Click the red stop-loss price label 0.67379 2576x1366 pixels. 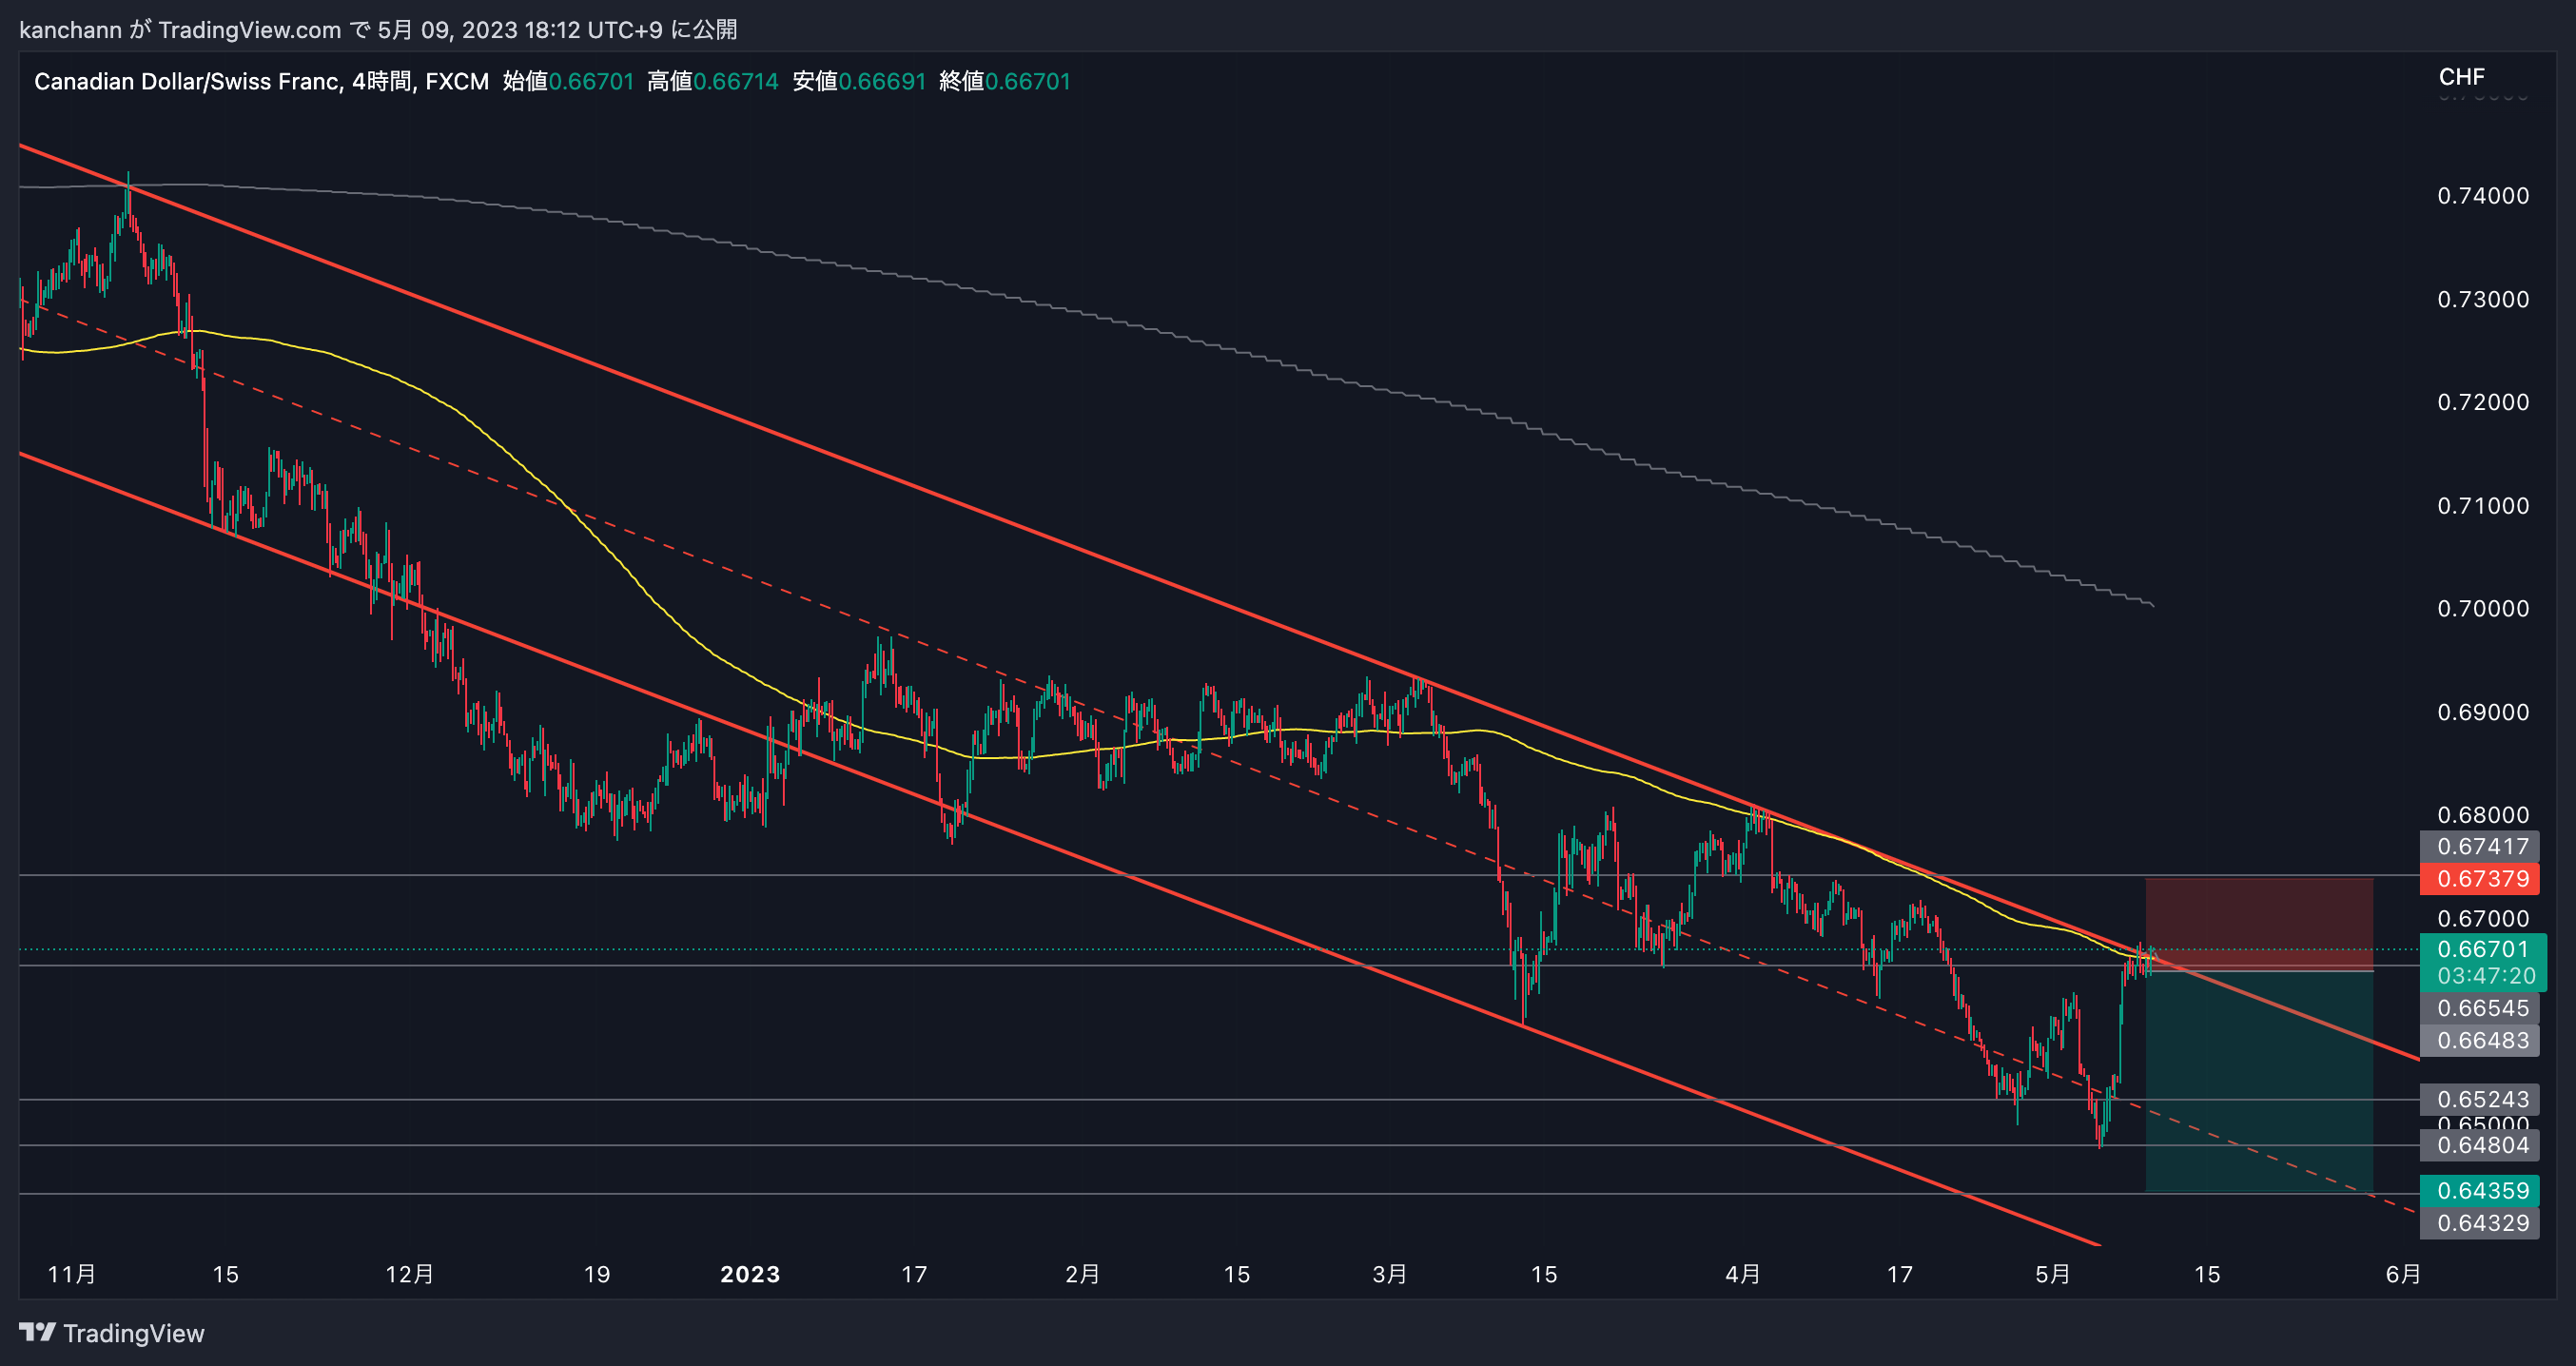2479,879
